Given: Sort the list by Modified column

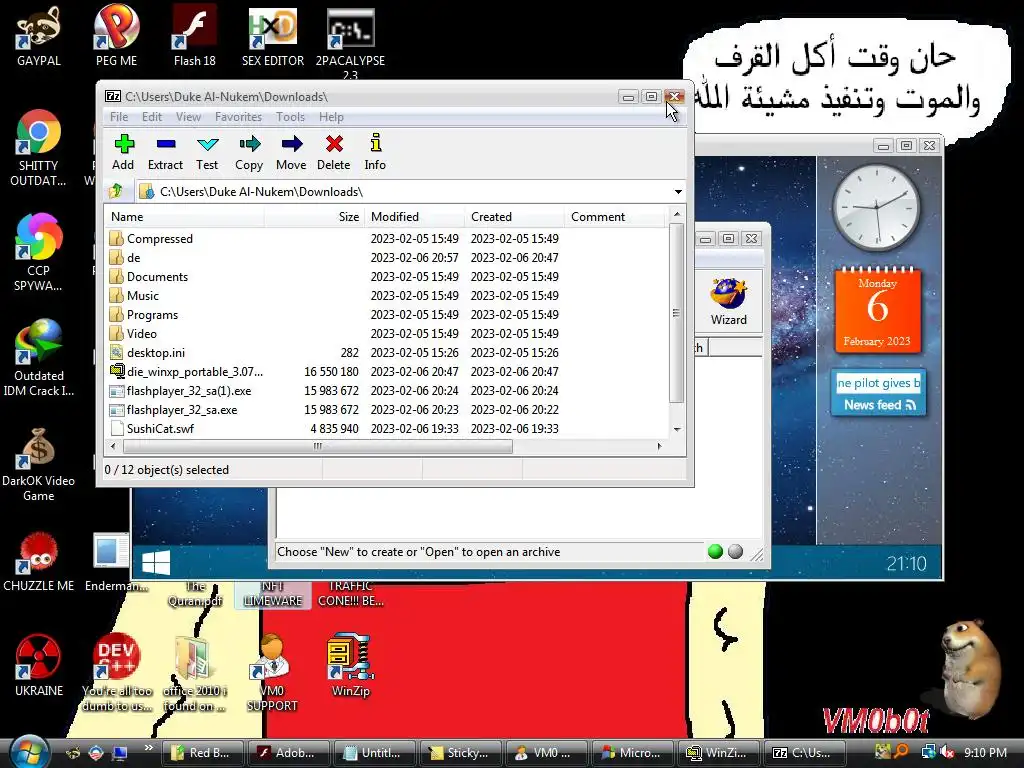Looking at the screenshot, I should 414,217.
